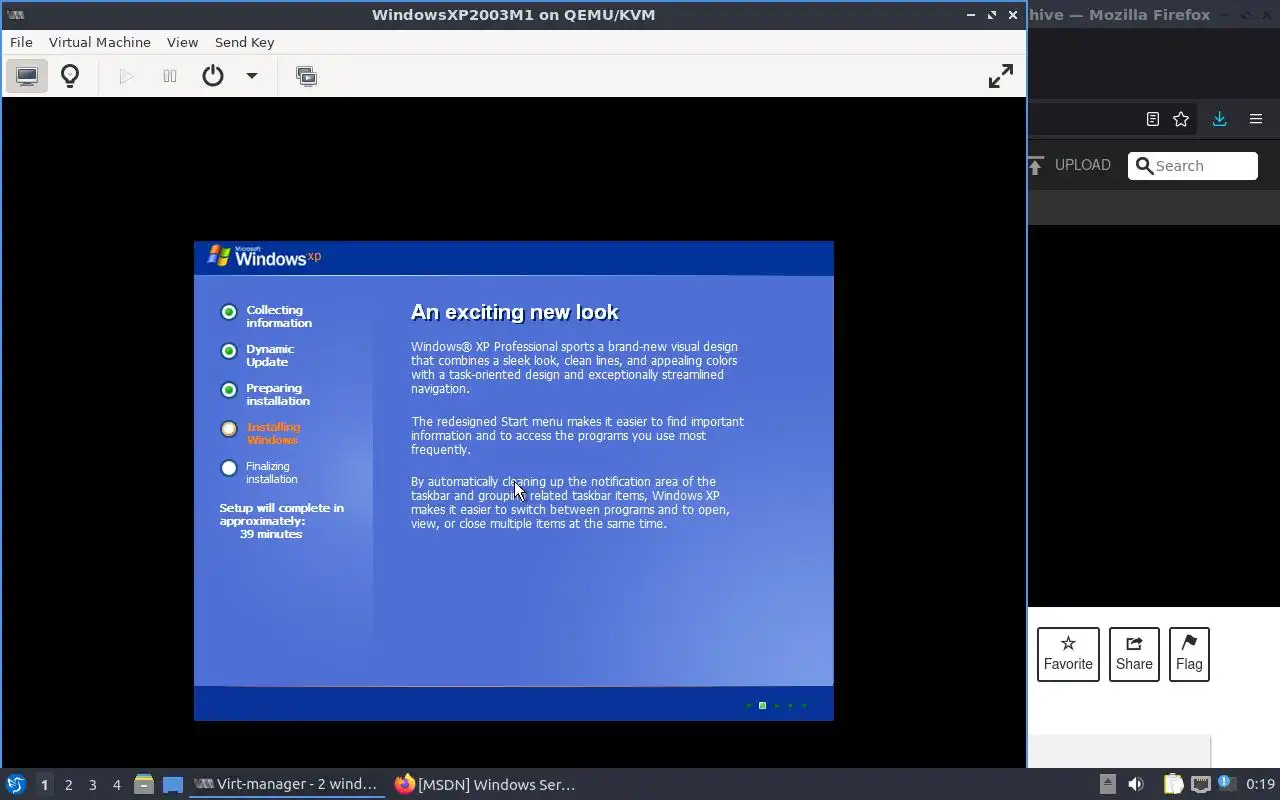The height and width of the screenshot is (800, 1280).
Task: Select Virt-manager taskbar entry
Action: point(286,785)
